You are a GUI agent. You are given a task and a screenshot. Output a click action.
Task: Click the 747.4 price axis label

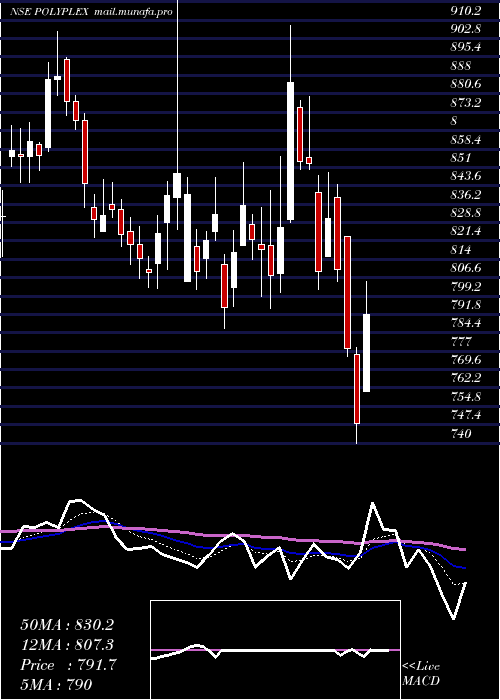[466, 415]
